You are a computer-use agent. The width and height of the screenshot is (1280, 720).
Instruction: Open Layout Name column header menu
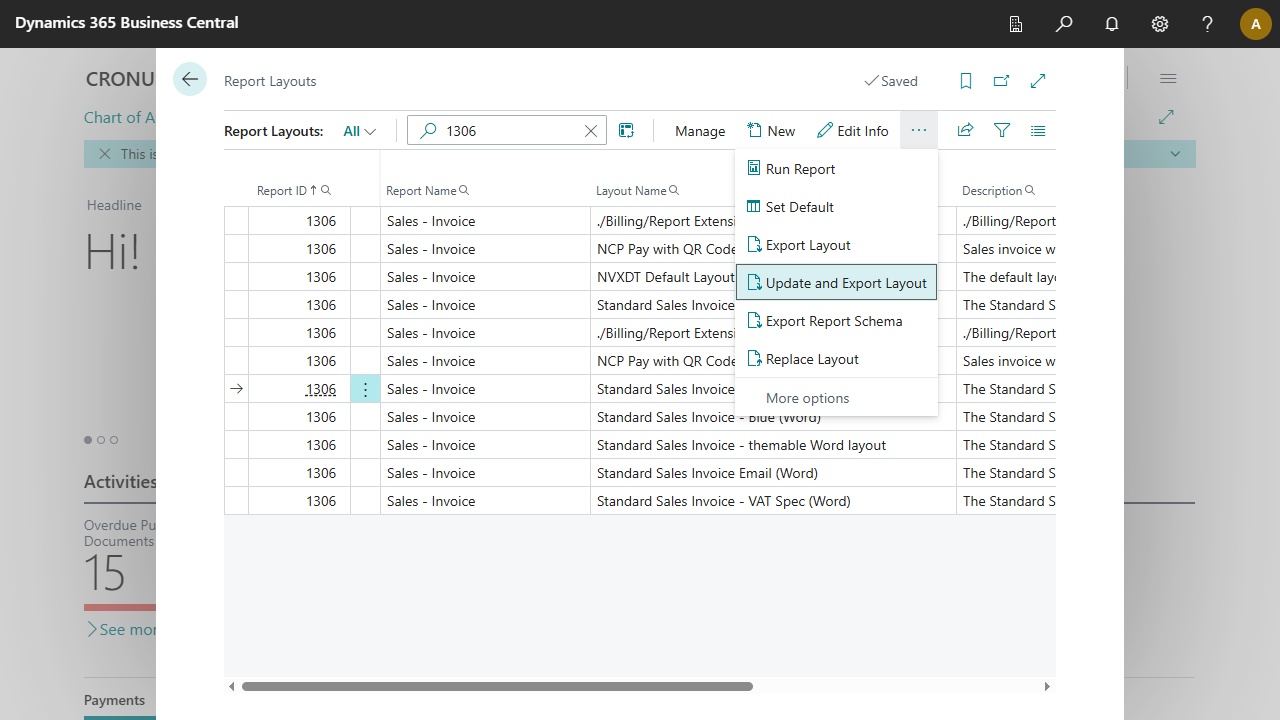[638, 191]
